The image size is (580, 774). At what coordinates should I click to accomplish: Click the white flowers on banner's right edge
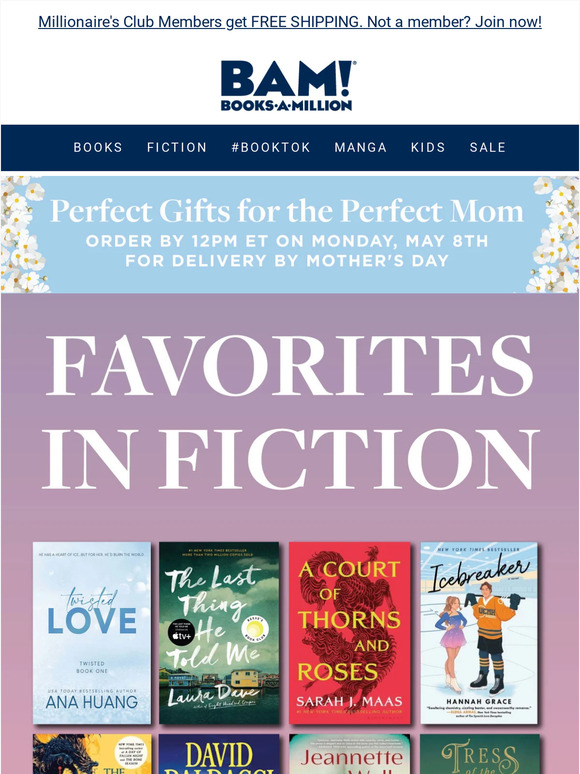[x=553, y=234]
